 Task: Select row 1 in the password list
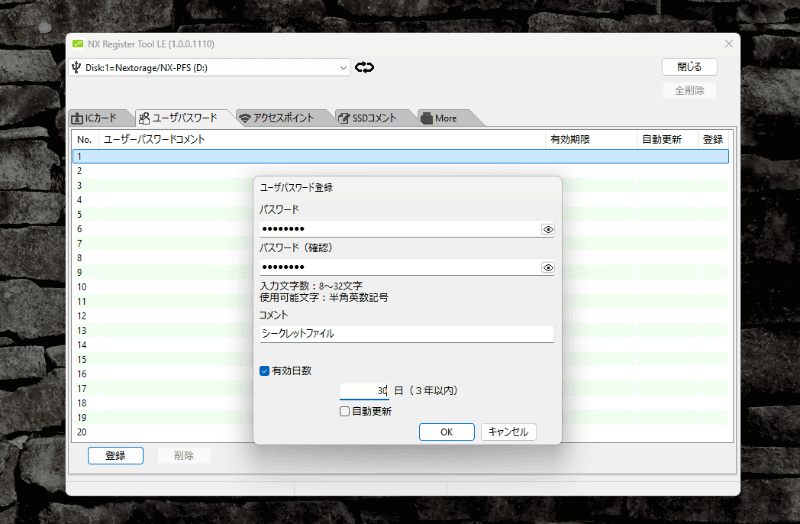pyautogui.click(x=401, y=156)
